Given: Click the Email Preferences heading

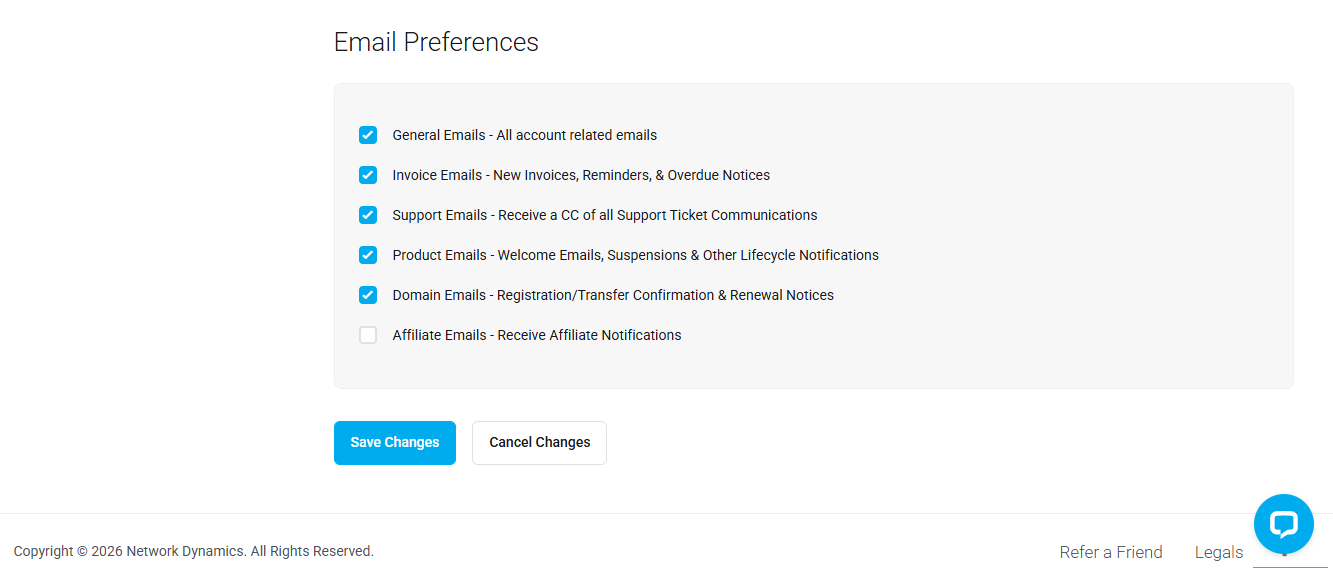Looking at the screenshot, I should (436, 42).
